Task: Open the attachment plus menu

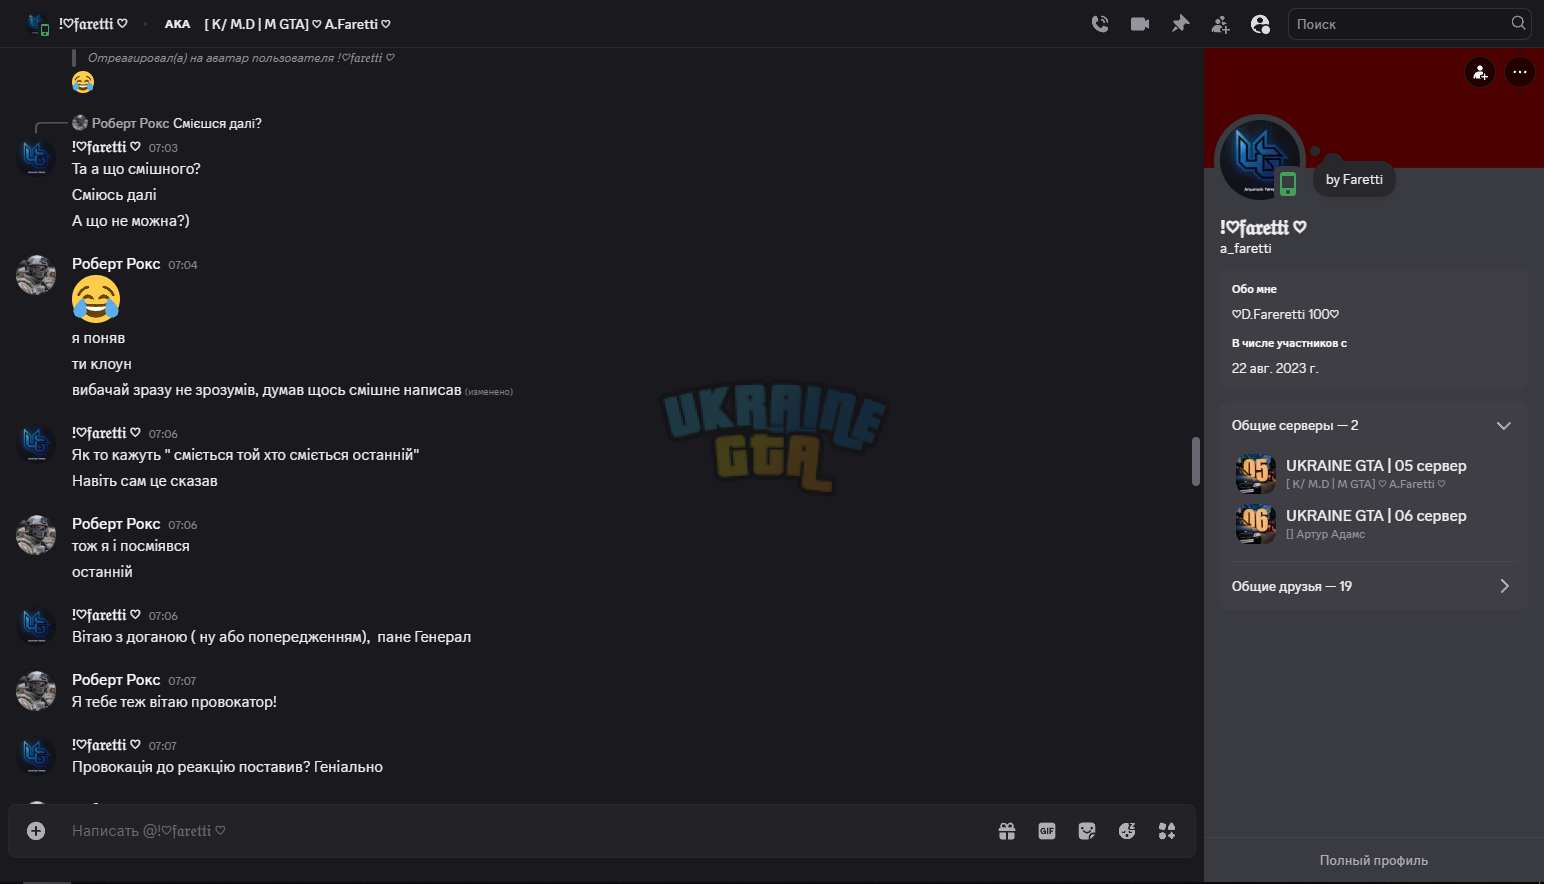Action: coord(36,831)
